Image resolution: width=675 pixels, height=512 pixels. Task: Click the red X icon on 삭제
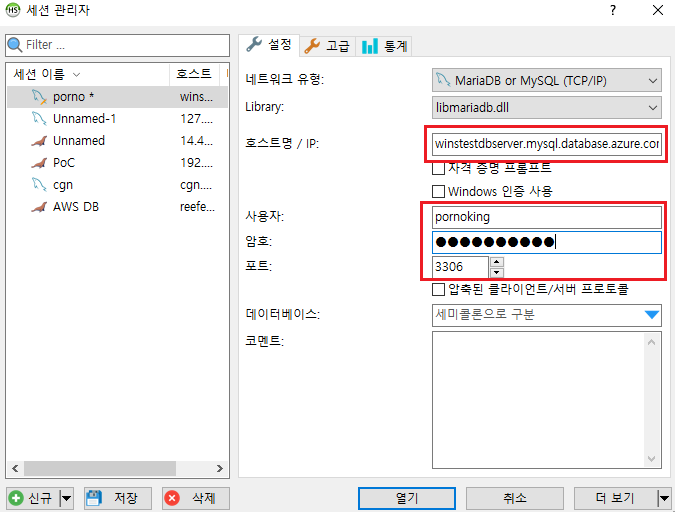coord(172,498)
